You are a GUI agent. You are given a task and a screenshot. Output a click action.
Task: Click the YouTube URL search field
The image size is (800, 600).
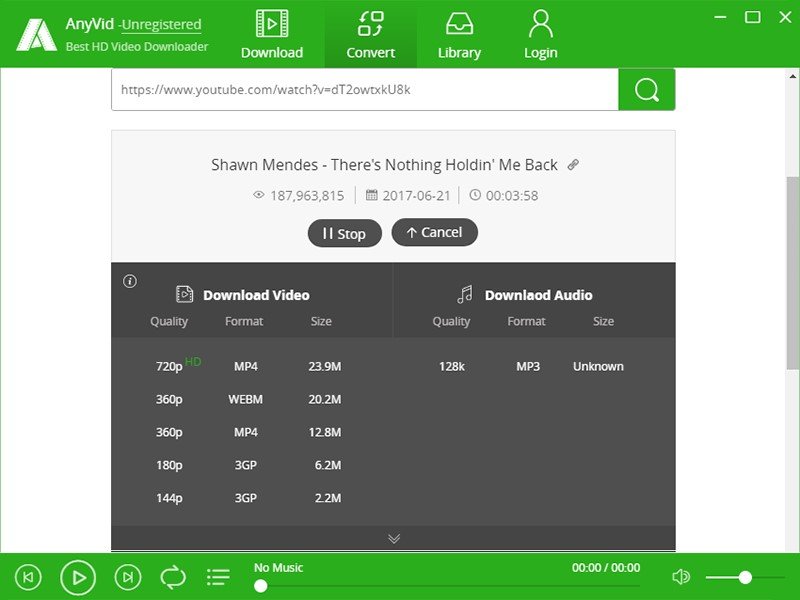tap(365, 90)
